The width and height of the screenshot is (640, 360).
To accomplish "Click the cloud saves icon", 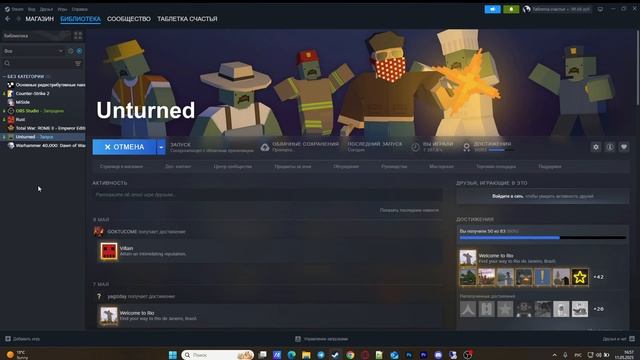I will pos(265,147).
